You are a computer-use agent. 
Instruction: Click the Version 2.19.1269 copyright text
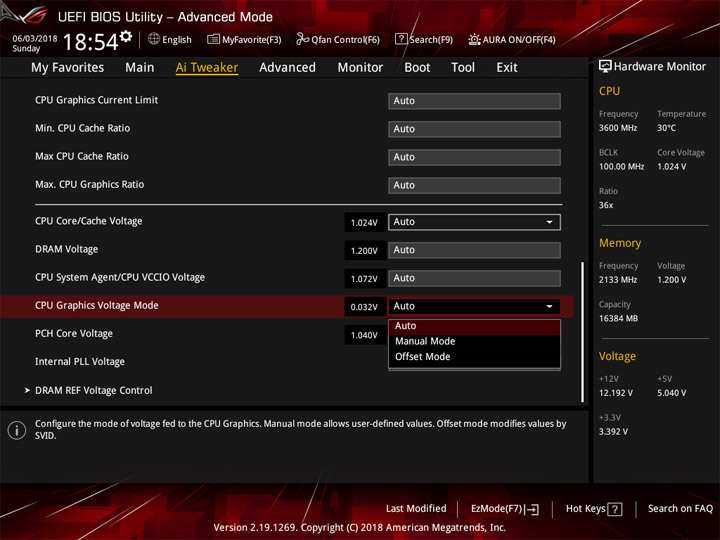360,527
